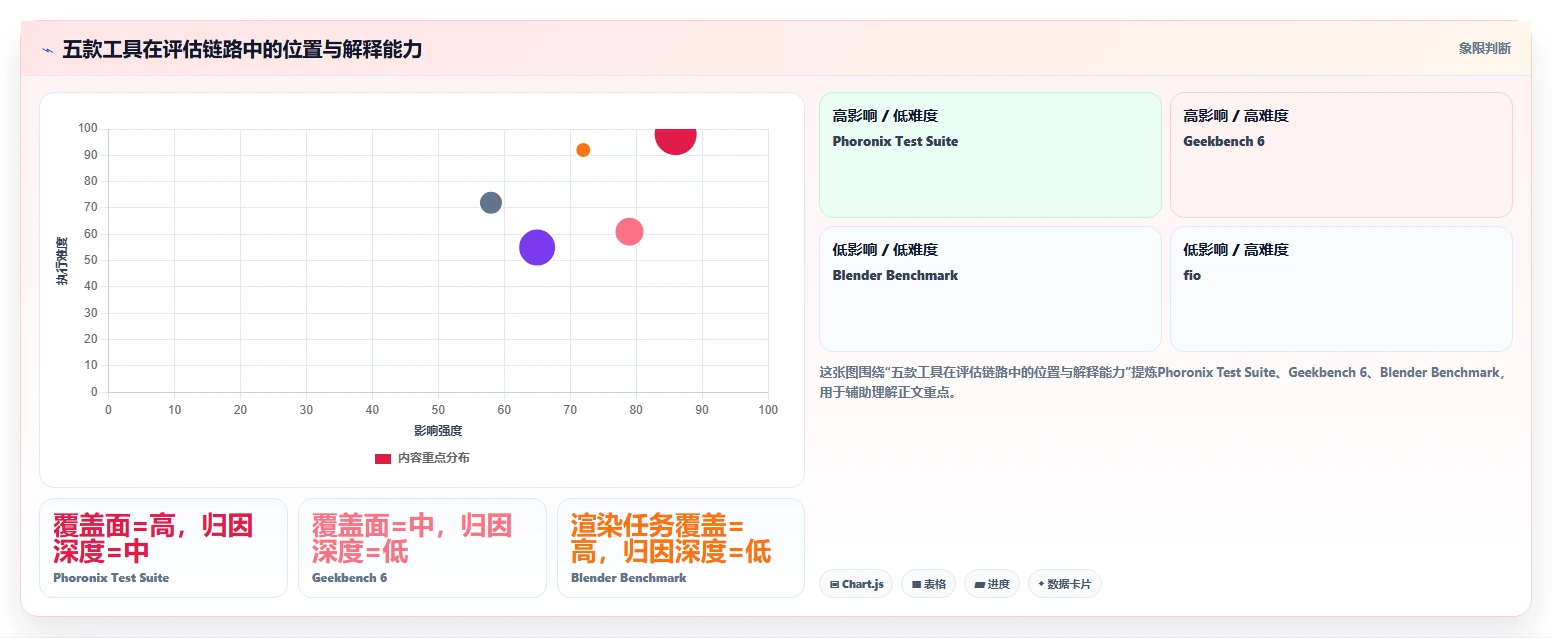Click 覆盖面=高,归因深度=中 headline
This screenshot has height=638, width=1552.
[153, 538]
